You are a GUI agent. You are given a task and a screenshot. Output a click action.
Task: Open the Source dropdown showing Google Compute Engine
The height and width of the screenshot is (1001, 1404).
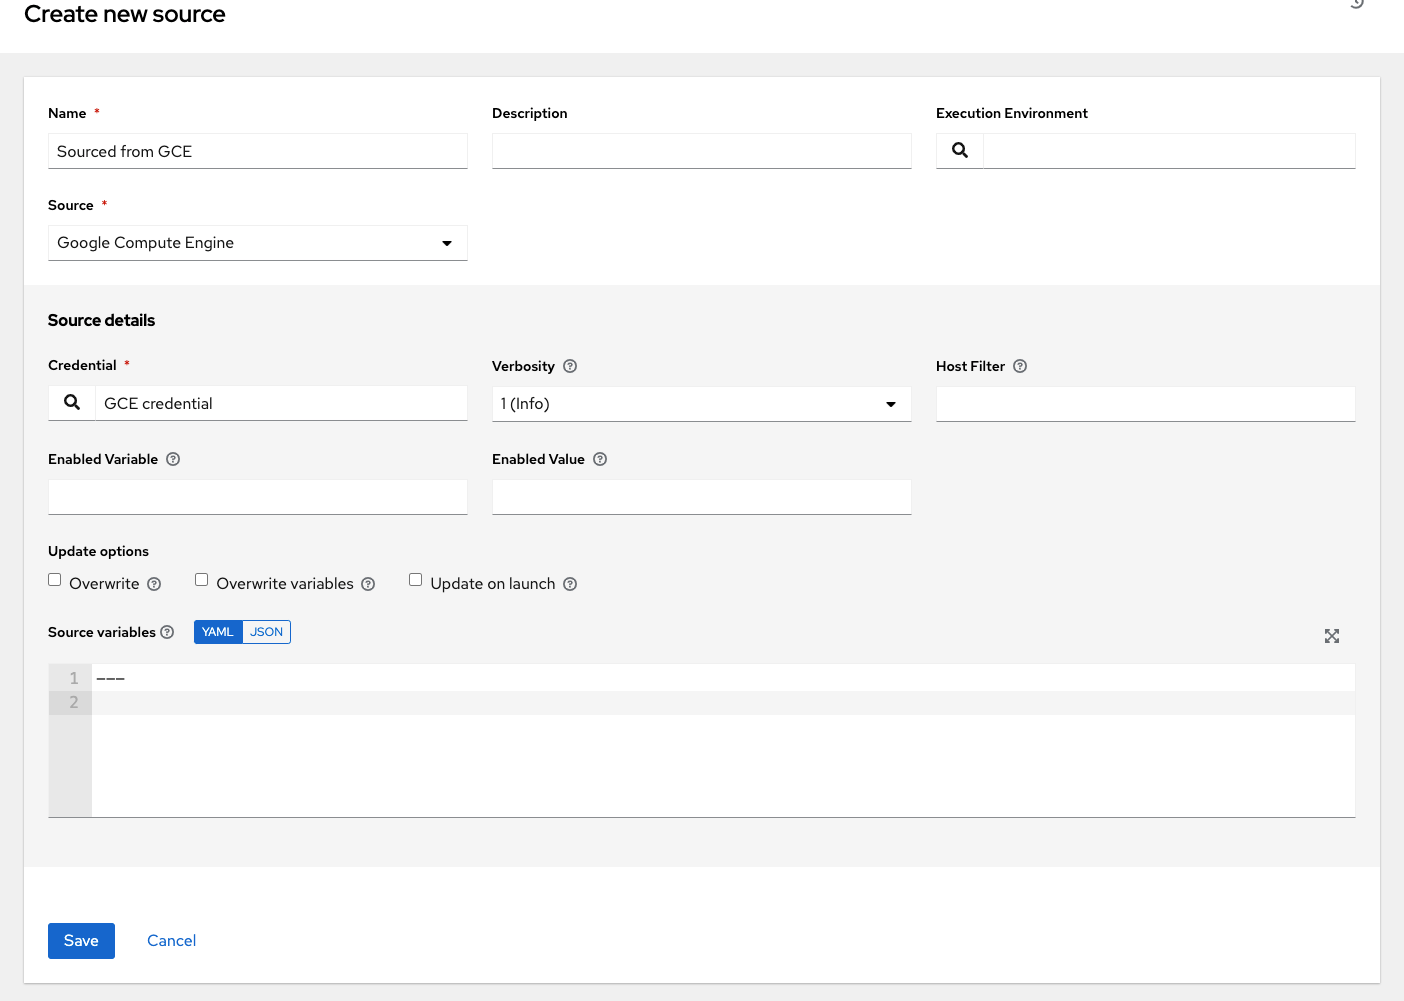coord(447,242)
